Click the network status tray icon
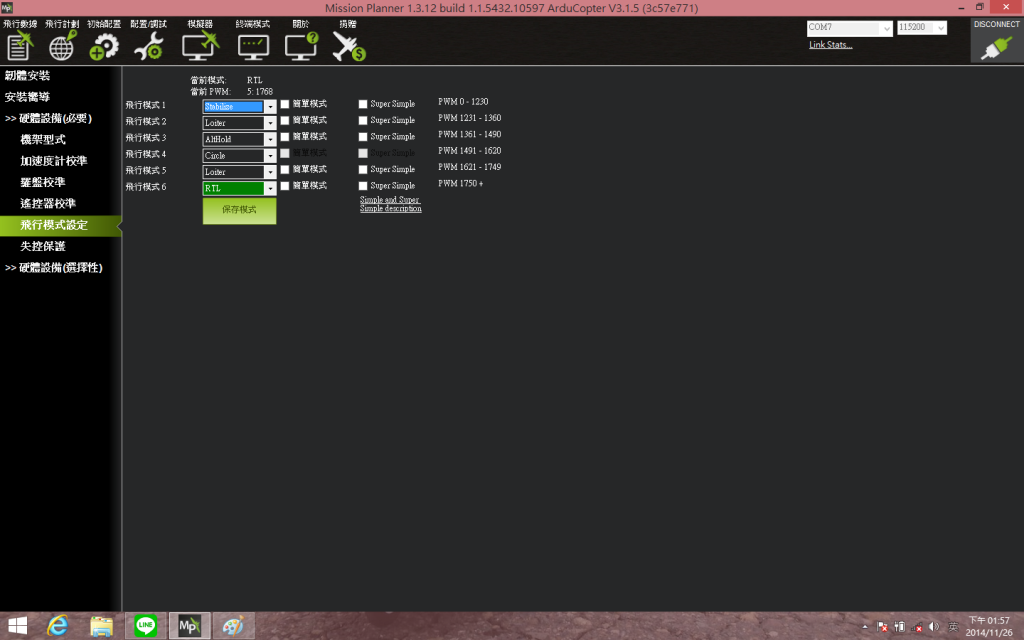The width and height of the screenshot is (1024, 640). coord(917,627)
